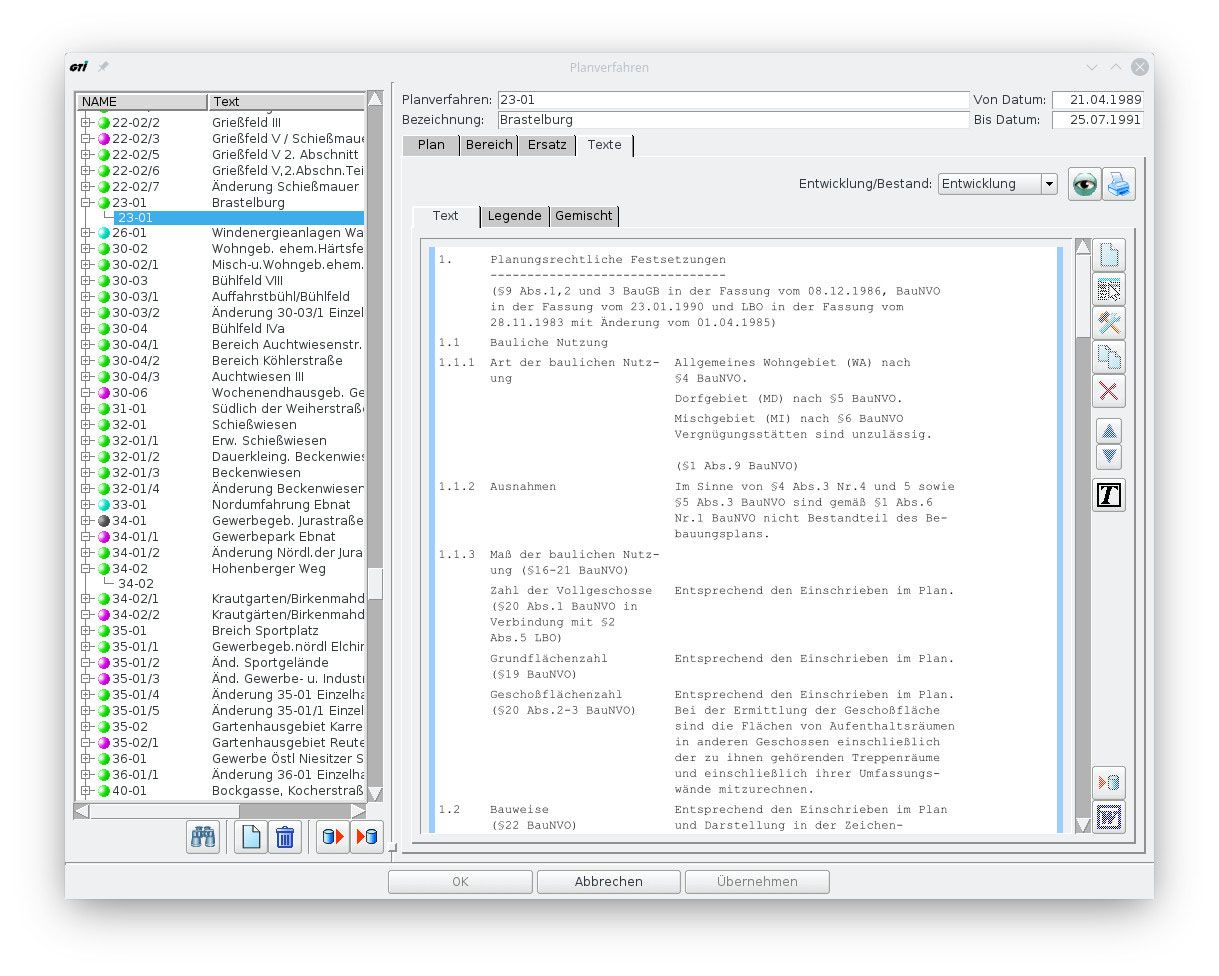Click the Bezeichnung input field
Image resolution: width=1219 pixels, height=976 pixels.
(732, 120)
